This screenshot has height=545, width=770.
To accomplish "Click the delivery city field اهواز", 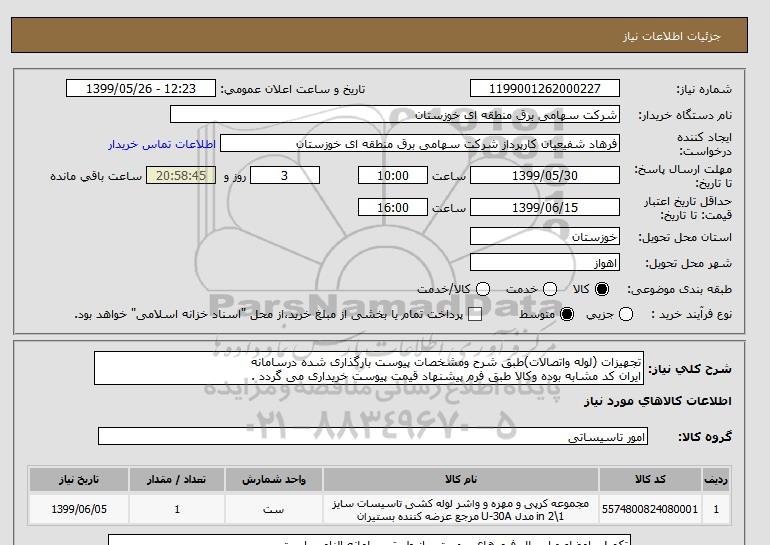I will point(545,263).
